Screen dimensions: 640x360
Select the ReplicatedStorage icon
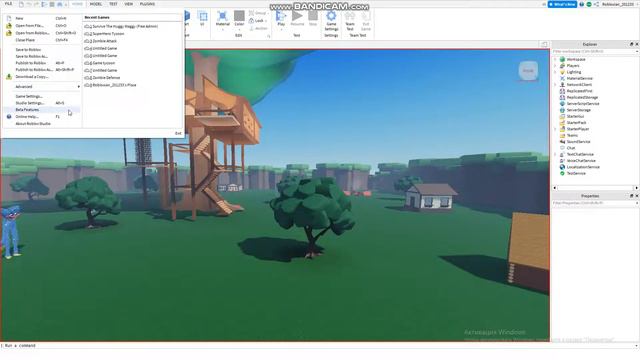562,97
